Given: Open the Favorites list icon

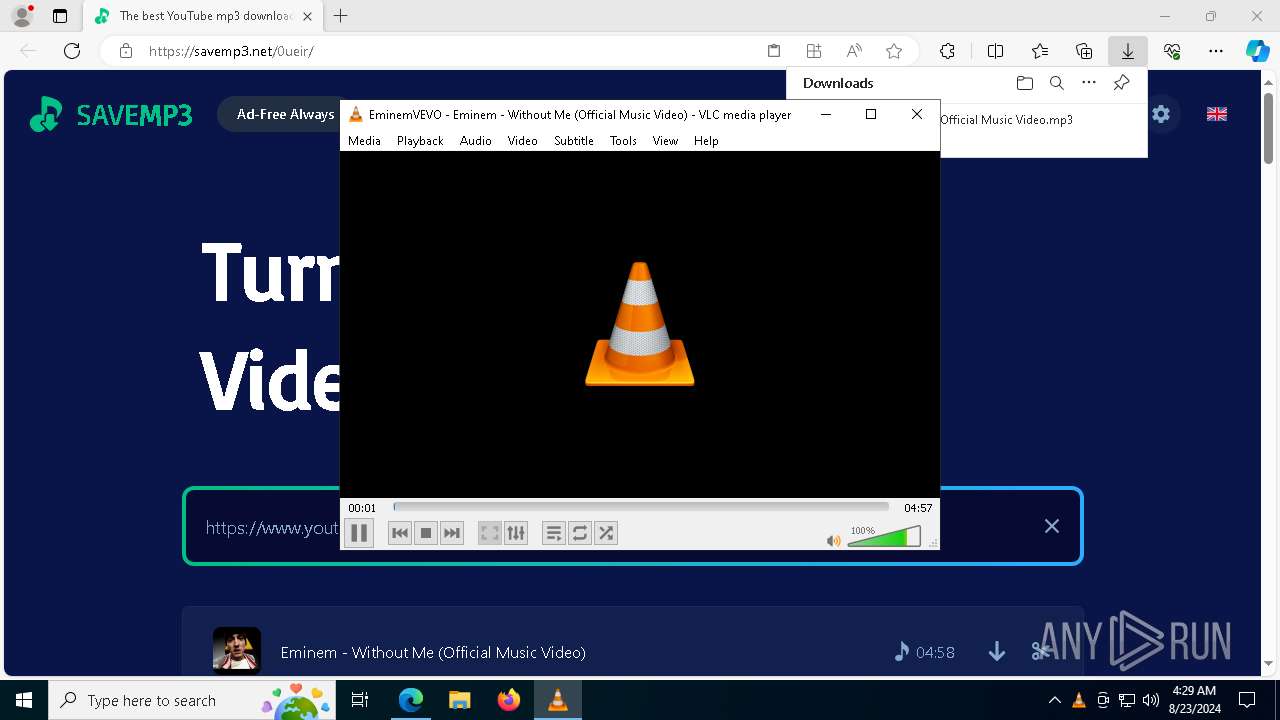Looking at the screenshot, I should [1040, 51].
